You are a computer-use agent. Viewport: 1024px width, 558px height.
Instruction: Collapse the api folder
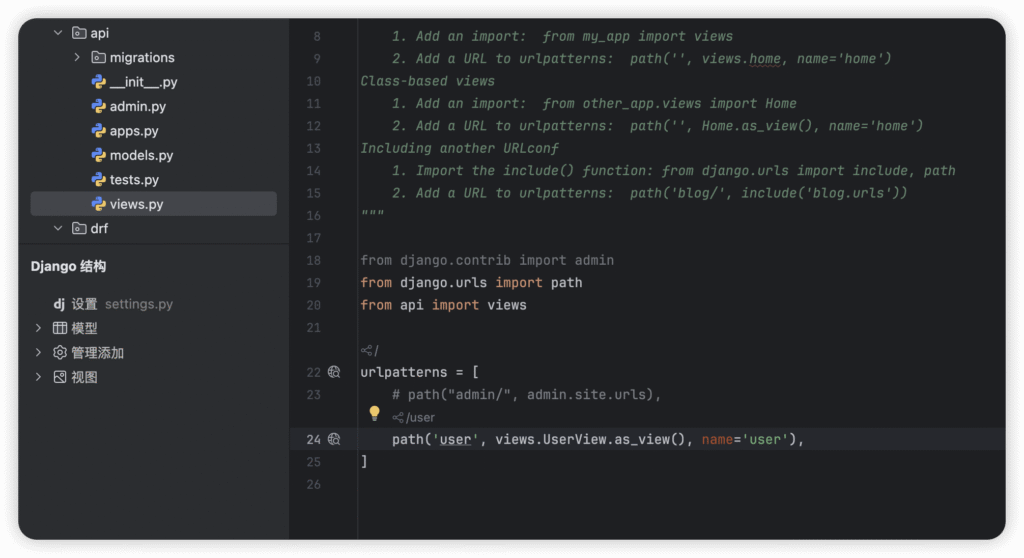[x=58, y=33]
